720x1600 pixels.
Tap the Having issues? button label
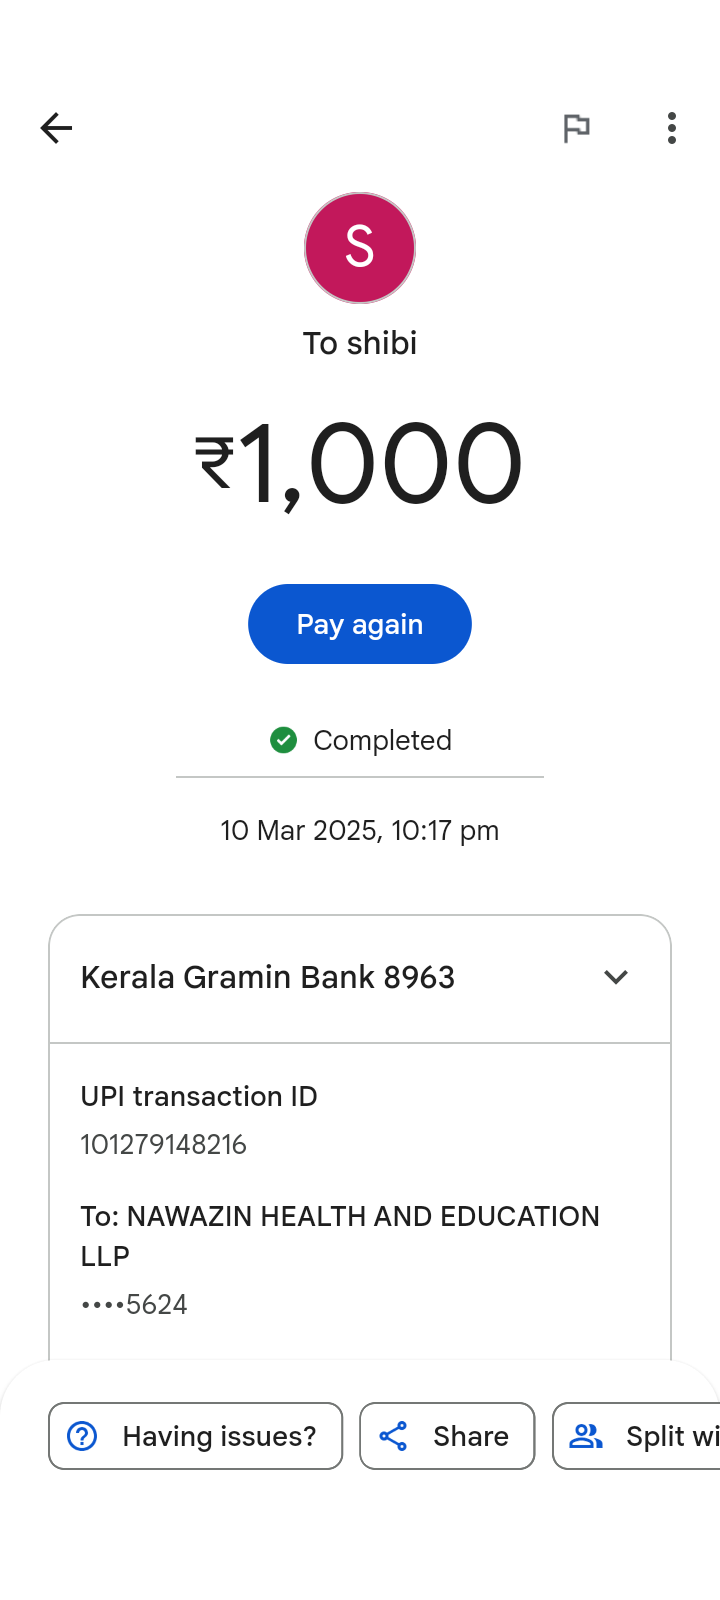219,1436
